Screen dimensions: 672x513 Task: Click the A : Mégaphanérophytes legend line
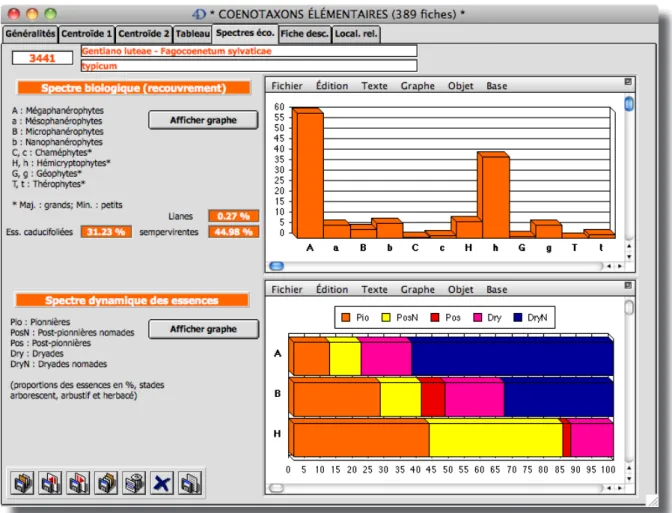tap(58, 111)
